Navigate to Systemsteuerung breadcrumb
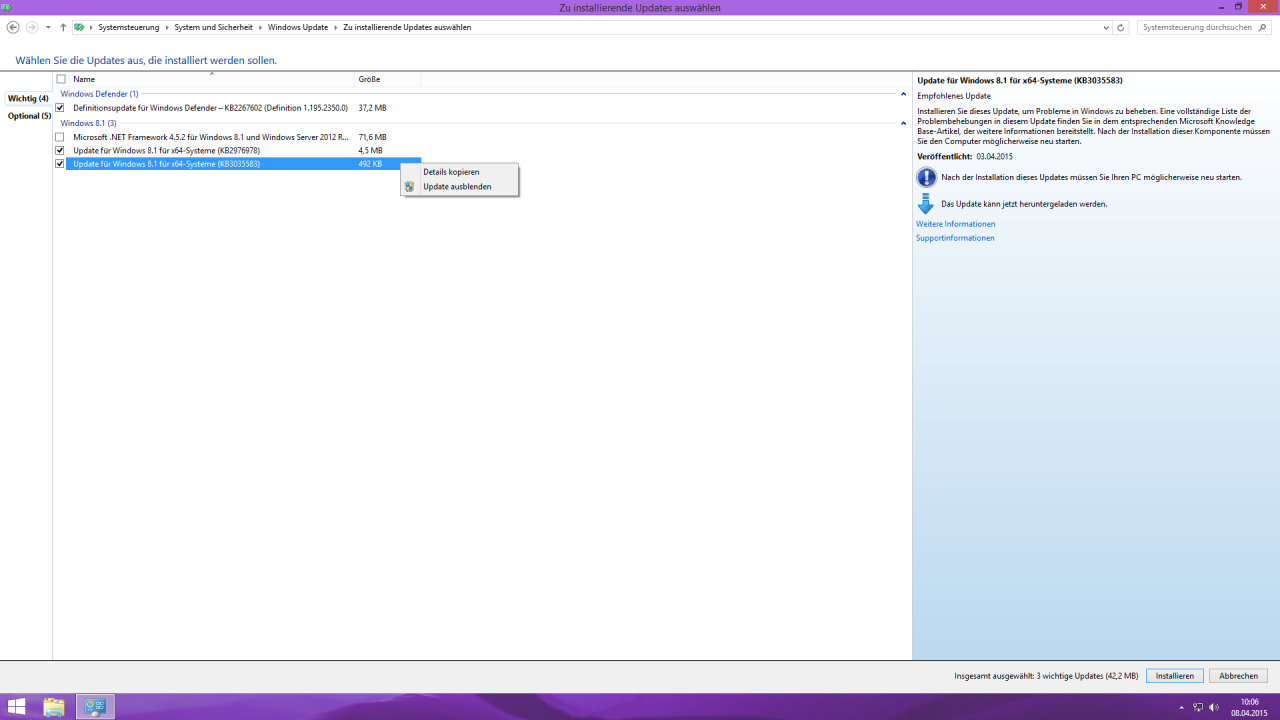This screenshot has height=720, width=1280. pyautogui.click(x=128, y=27)
